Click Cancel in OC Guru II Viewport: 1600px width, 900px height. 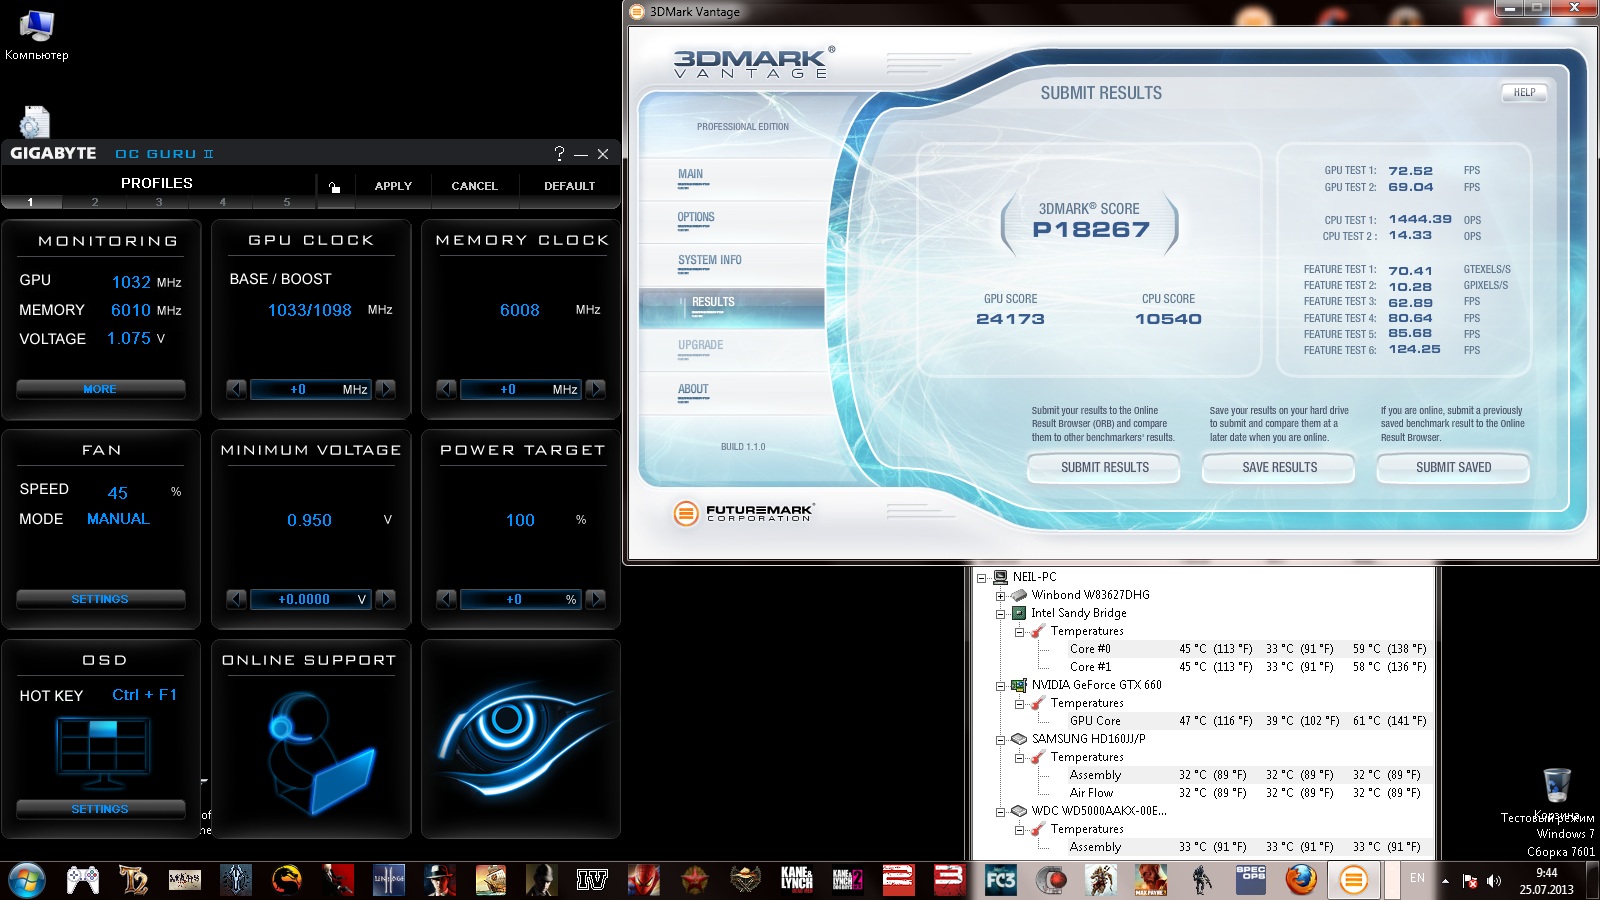474,186
